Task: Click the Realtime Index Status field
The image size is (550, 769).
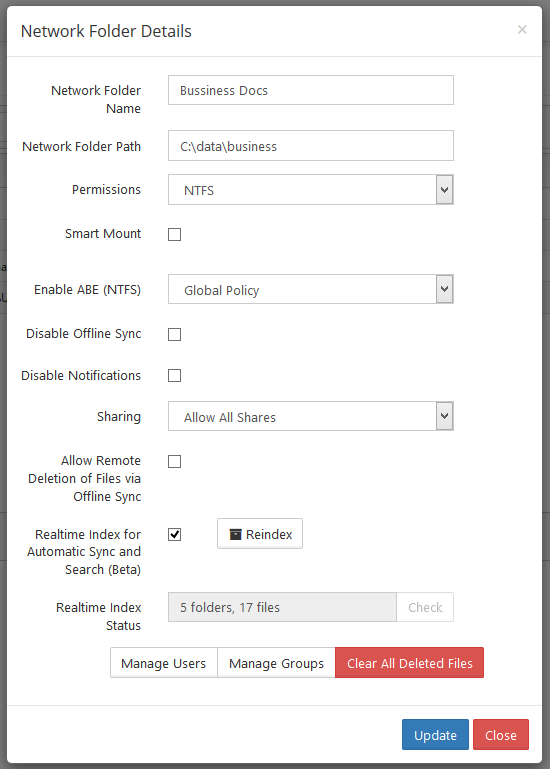Action: 282,607
